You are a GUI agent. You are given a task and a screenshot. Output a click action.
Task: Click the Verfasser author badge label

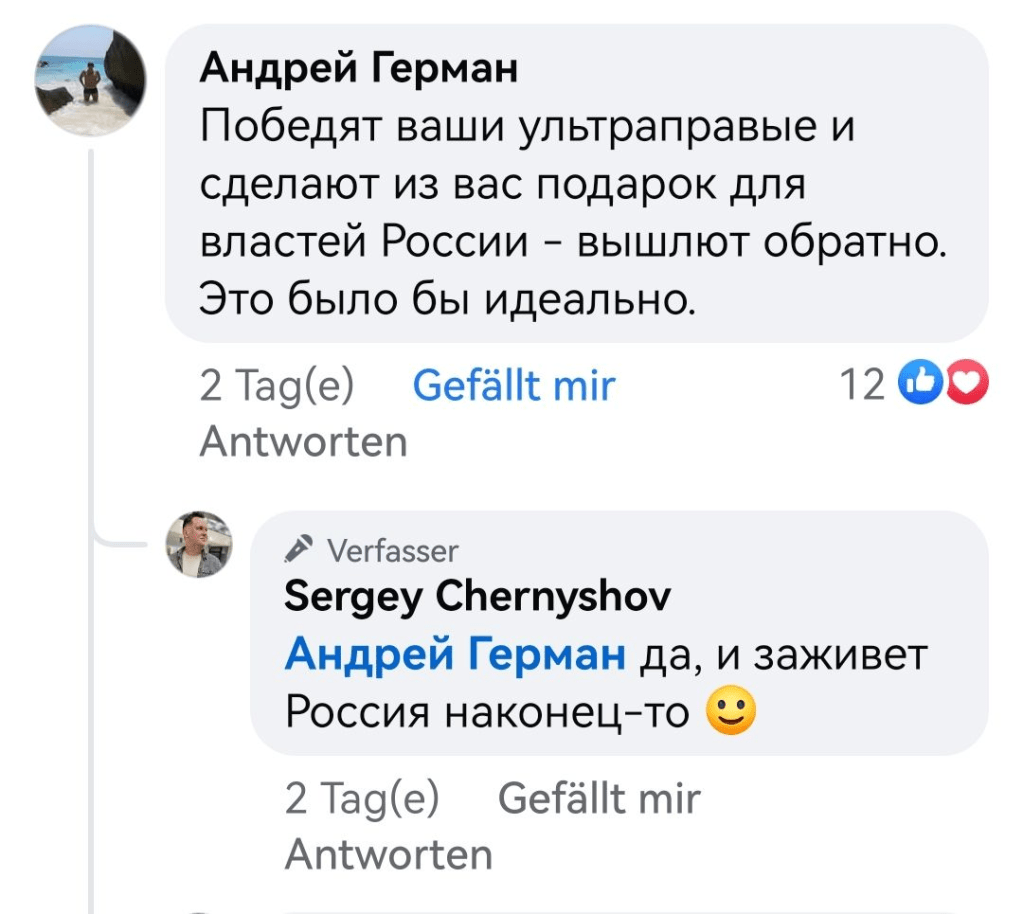coord(393,550)
